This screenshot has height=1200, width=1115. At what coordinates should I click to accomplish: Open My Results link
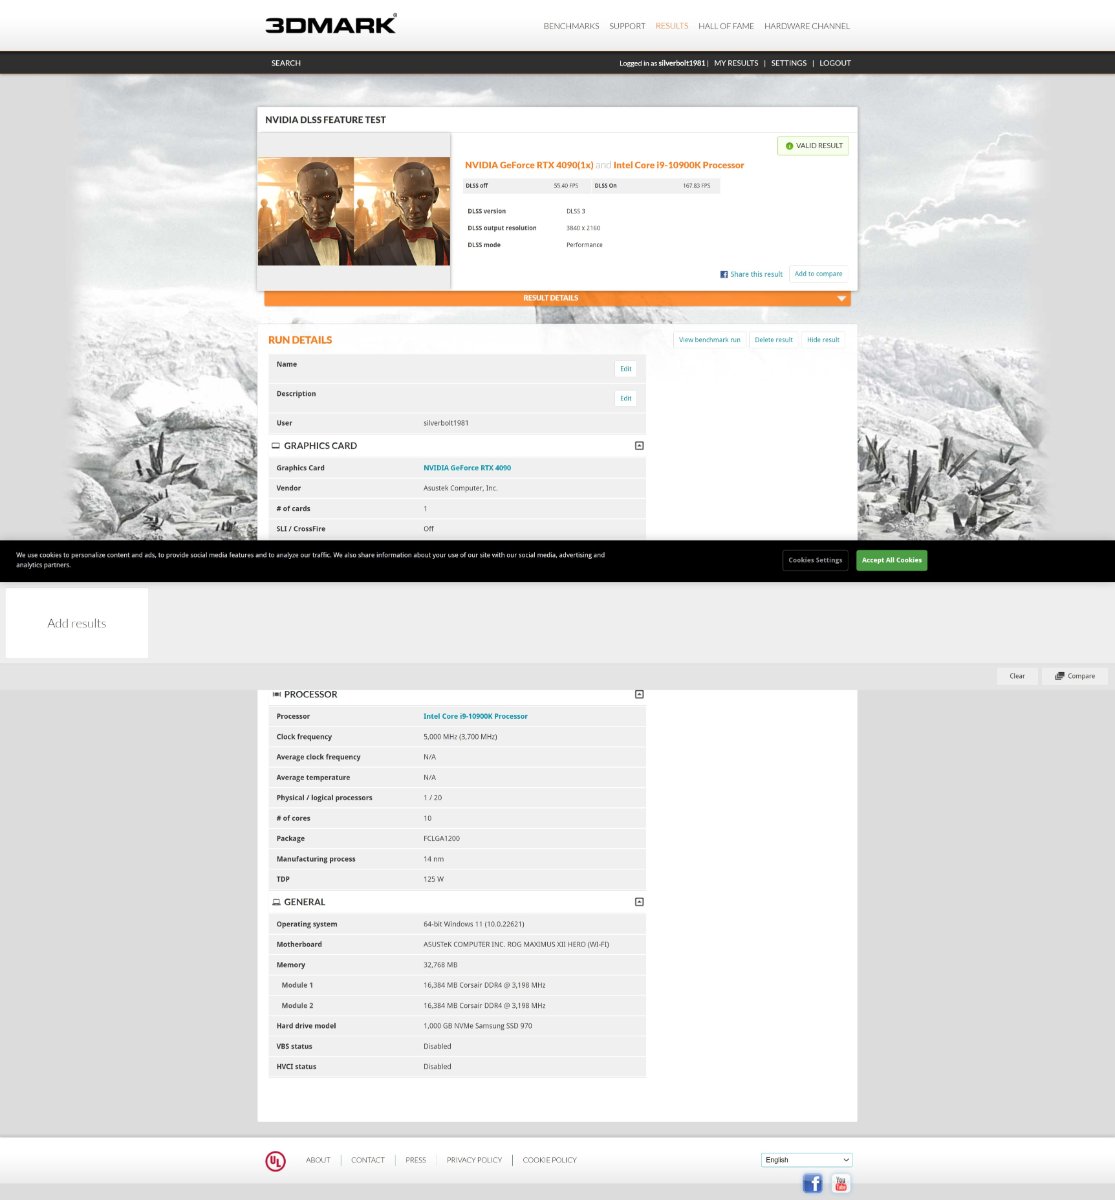pyautogui.click(x=736, y=63)
